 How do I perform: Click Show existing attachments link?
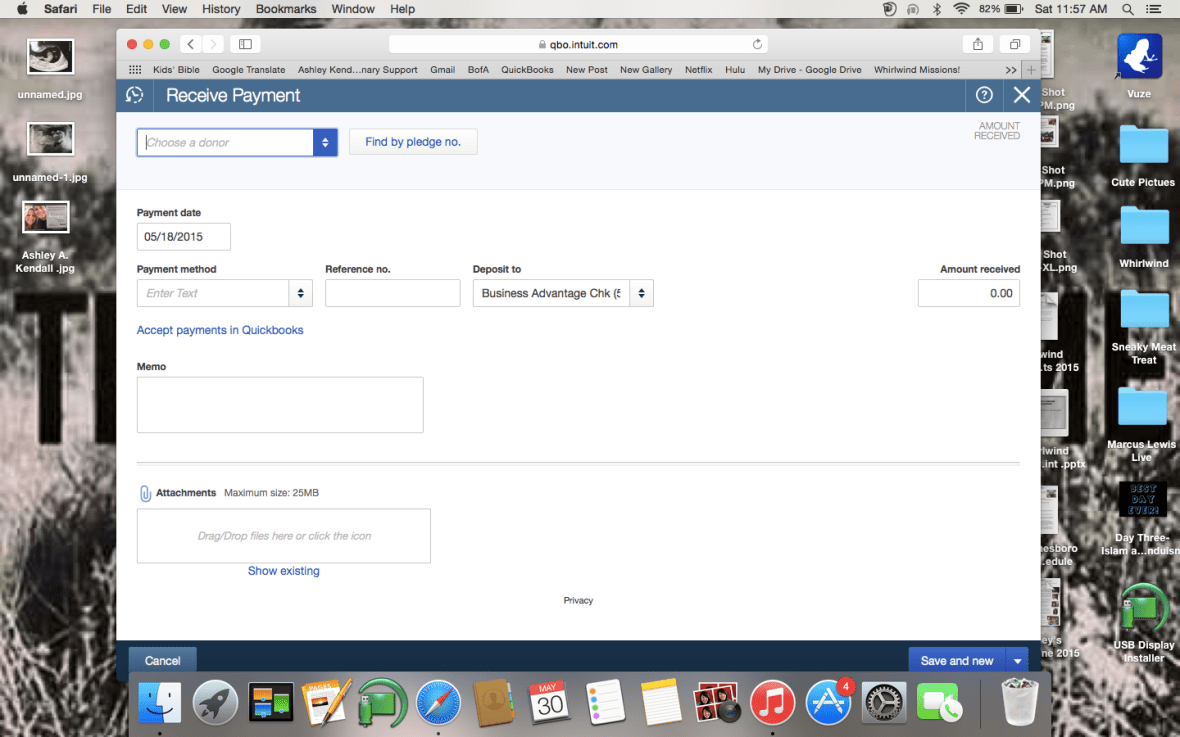tap(284, 571)
